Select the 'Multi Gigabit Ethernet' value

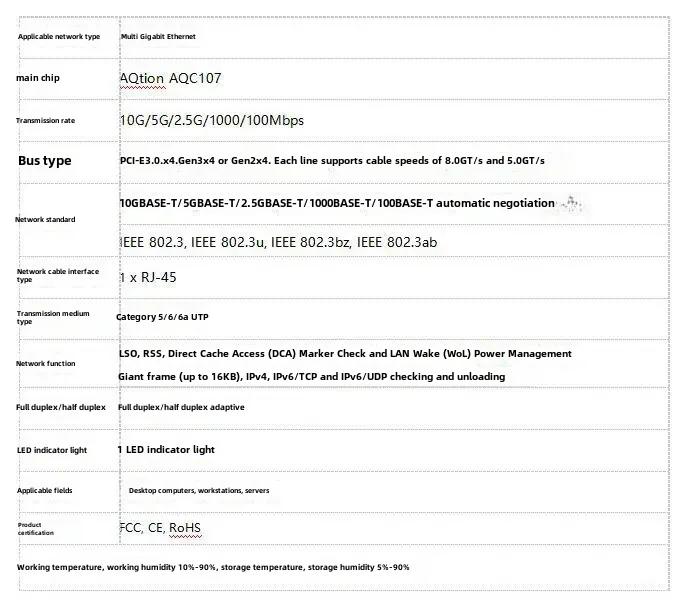pos(158,37)
